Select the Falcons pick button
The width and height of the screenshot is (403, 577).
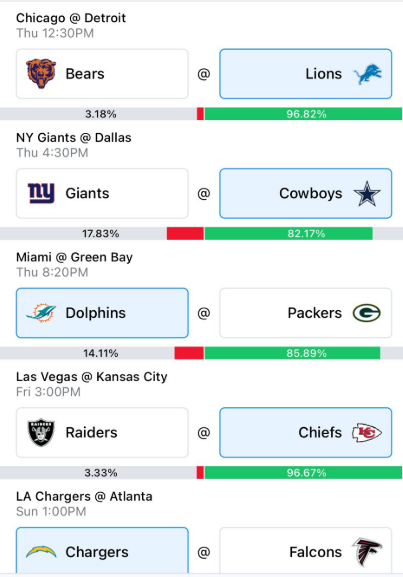pyautogui.click(x=306, y=551)
